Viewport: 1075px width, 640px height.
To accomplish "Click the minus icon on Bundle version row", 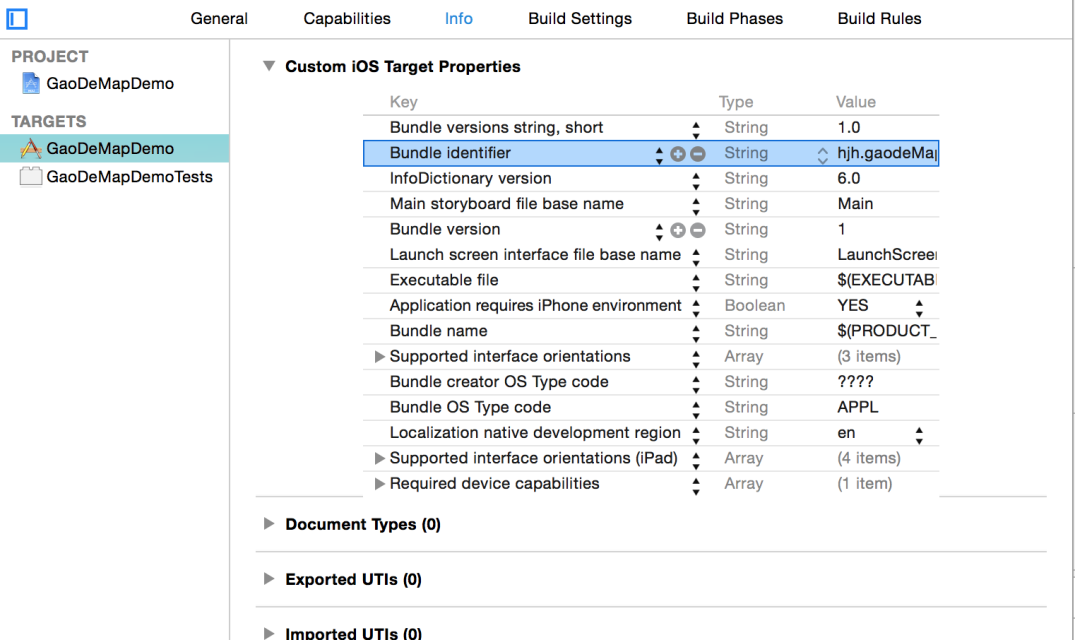I will (x=698, y=230).
